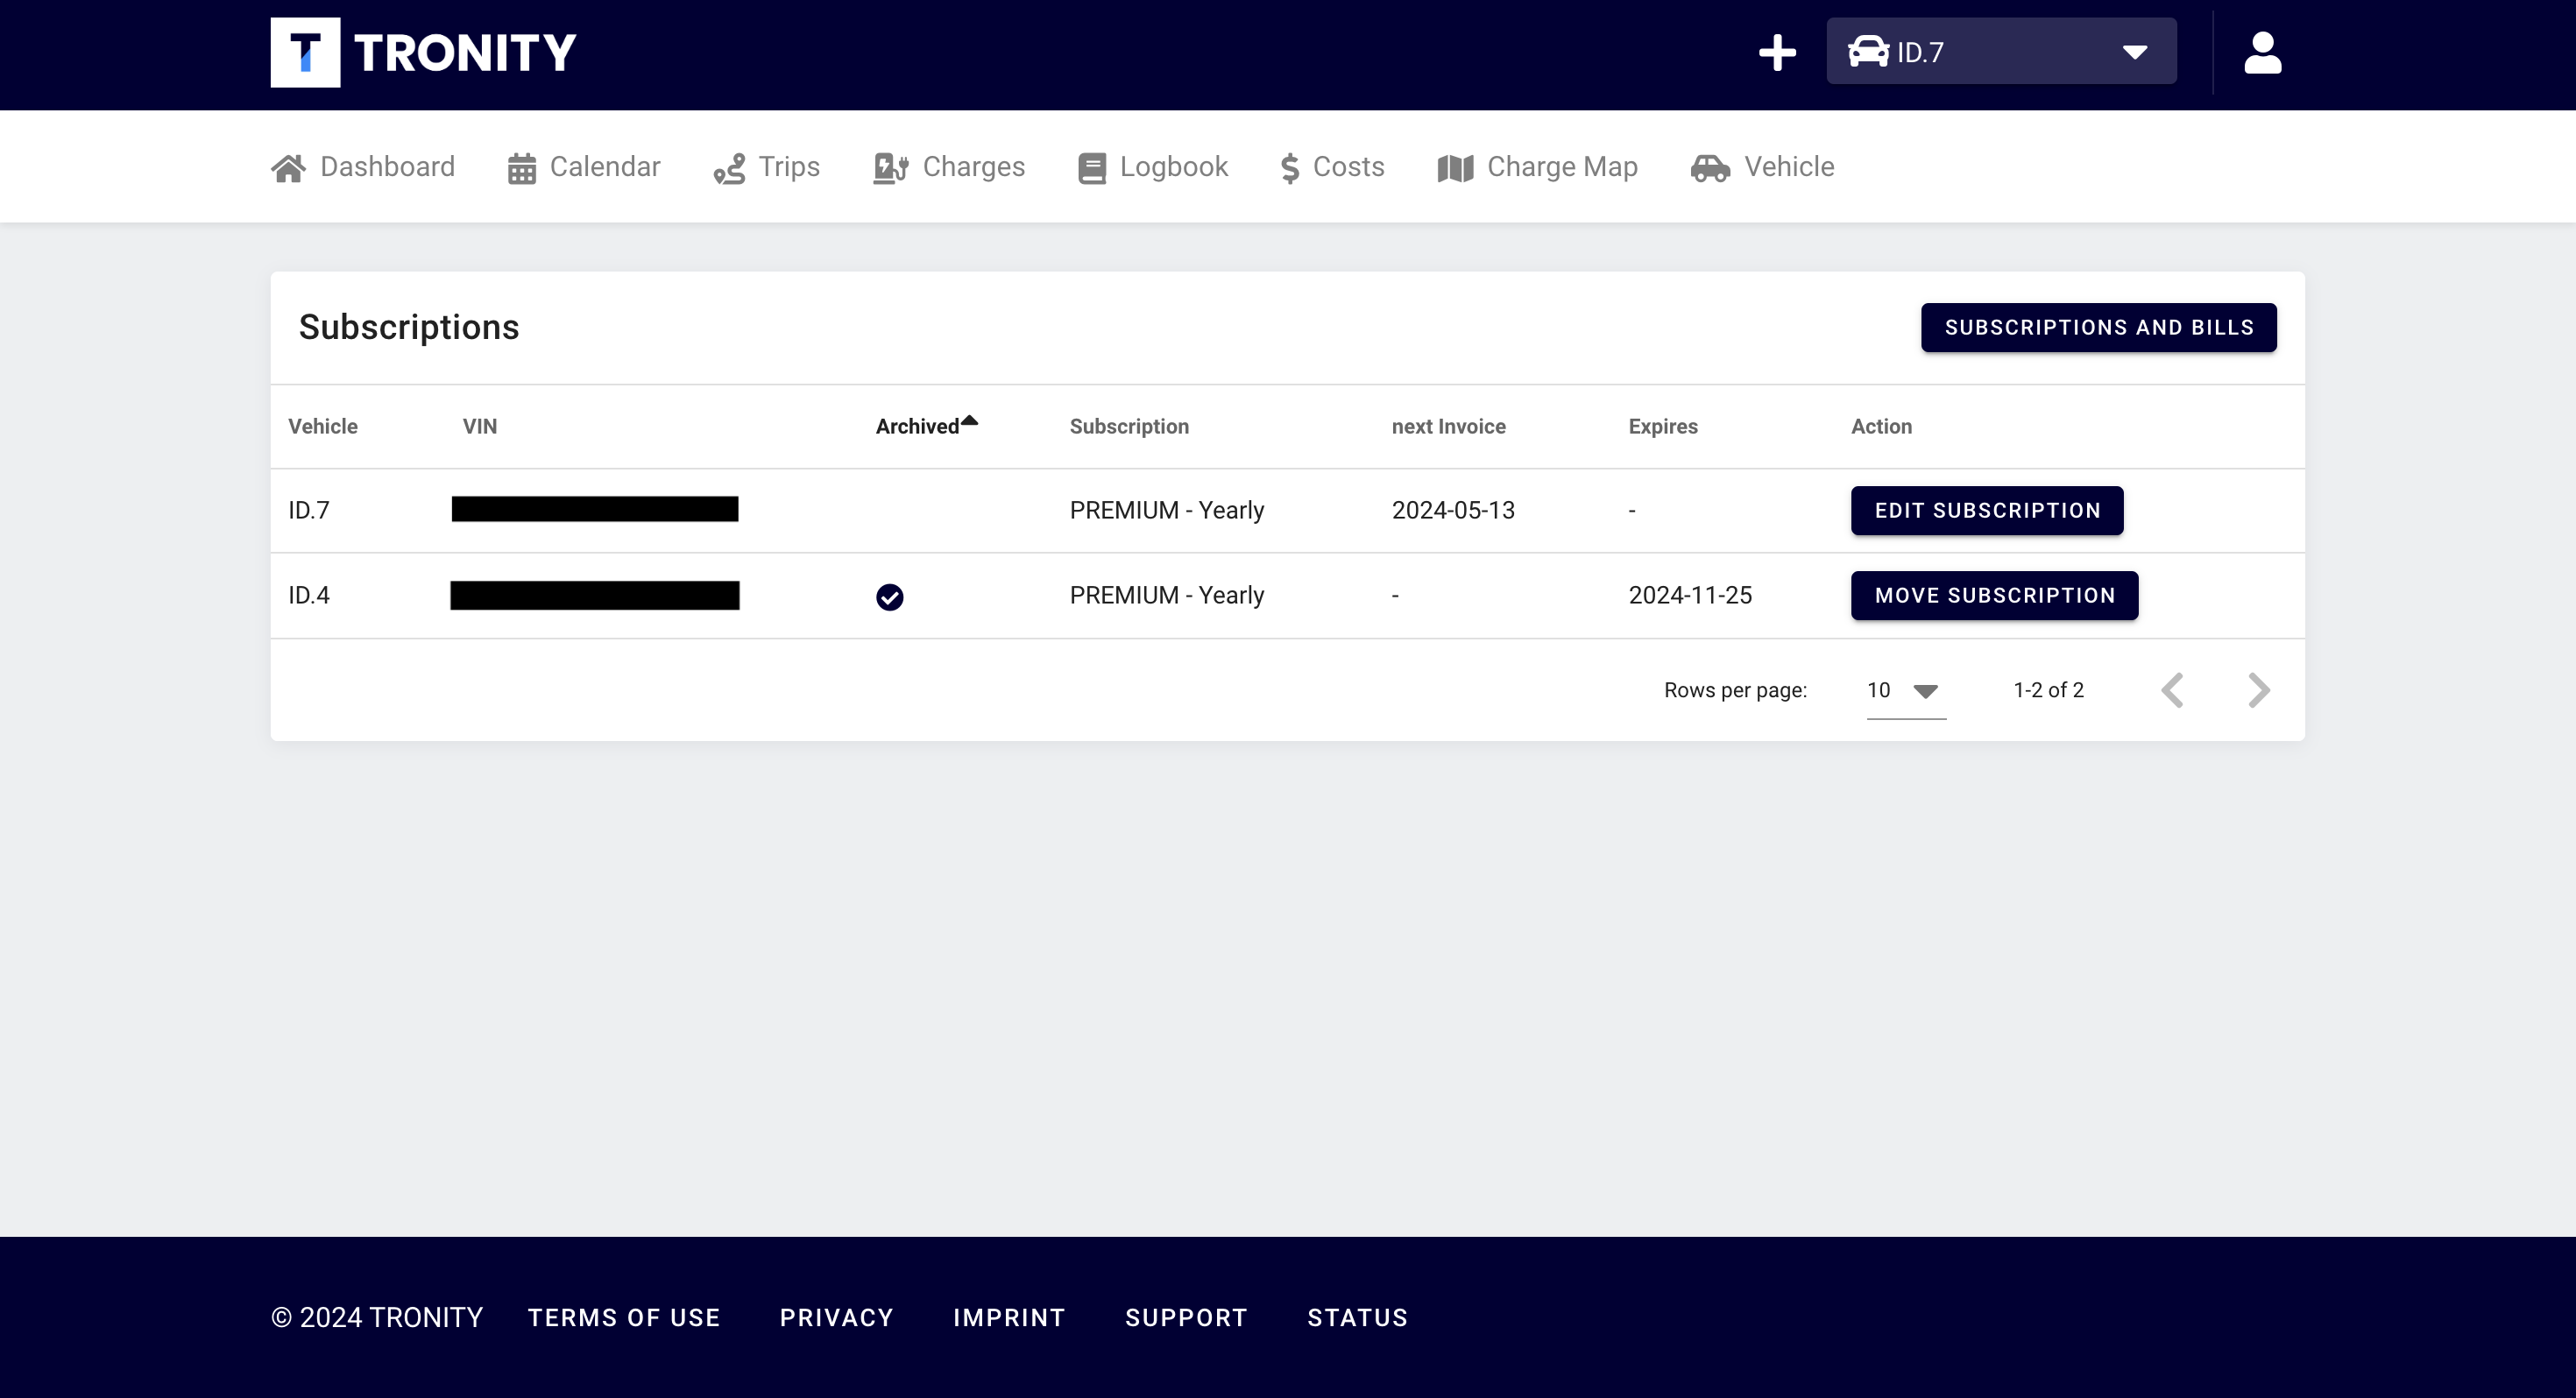
Task: Open the Status footer link
Action: (1357, 1318)
